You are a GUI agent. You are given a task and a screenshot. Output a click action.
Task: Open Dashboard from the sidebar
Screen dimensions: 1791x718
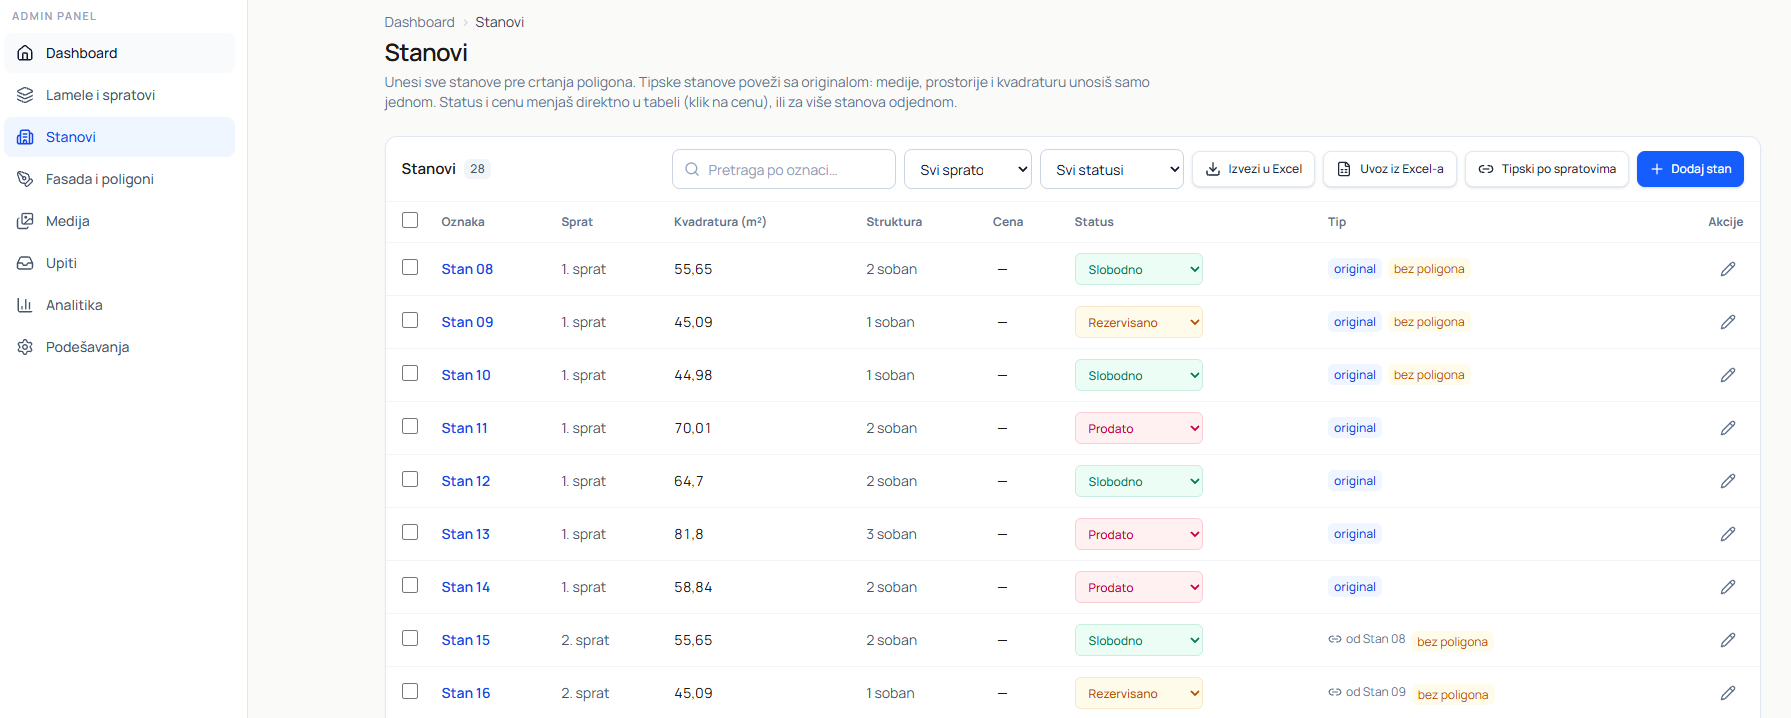click(x=119, y=53)
